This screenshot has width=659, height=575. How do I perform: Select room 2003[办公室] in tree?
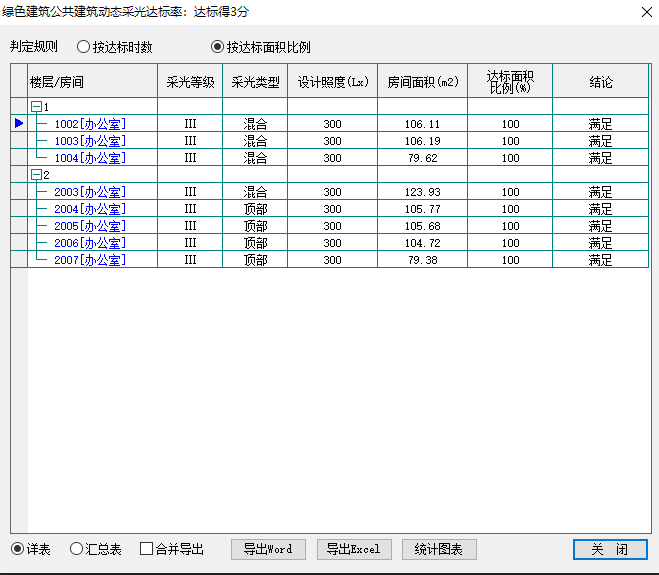point(90,192)
